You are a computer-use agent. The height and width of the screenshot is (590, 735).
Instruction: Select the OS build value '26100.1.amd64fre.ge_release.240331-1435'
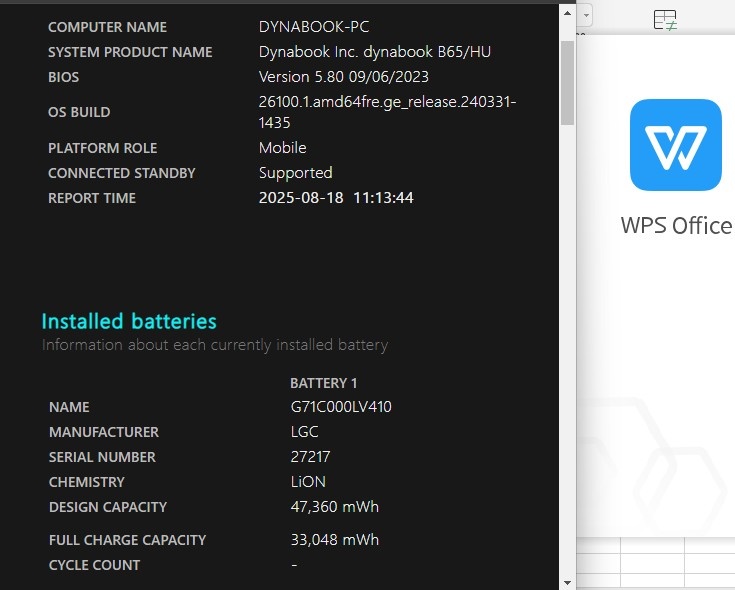(x=387, y=112)
